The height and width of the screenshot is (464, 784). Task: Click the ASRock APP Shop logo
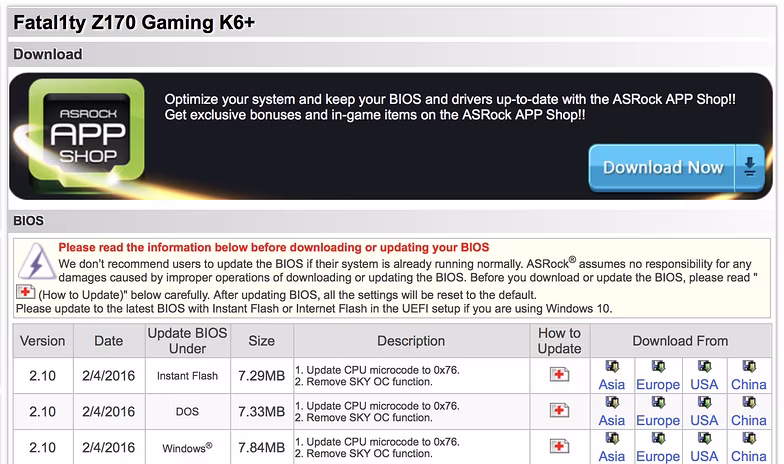86,136
